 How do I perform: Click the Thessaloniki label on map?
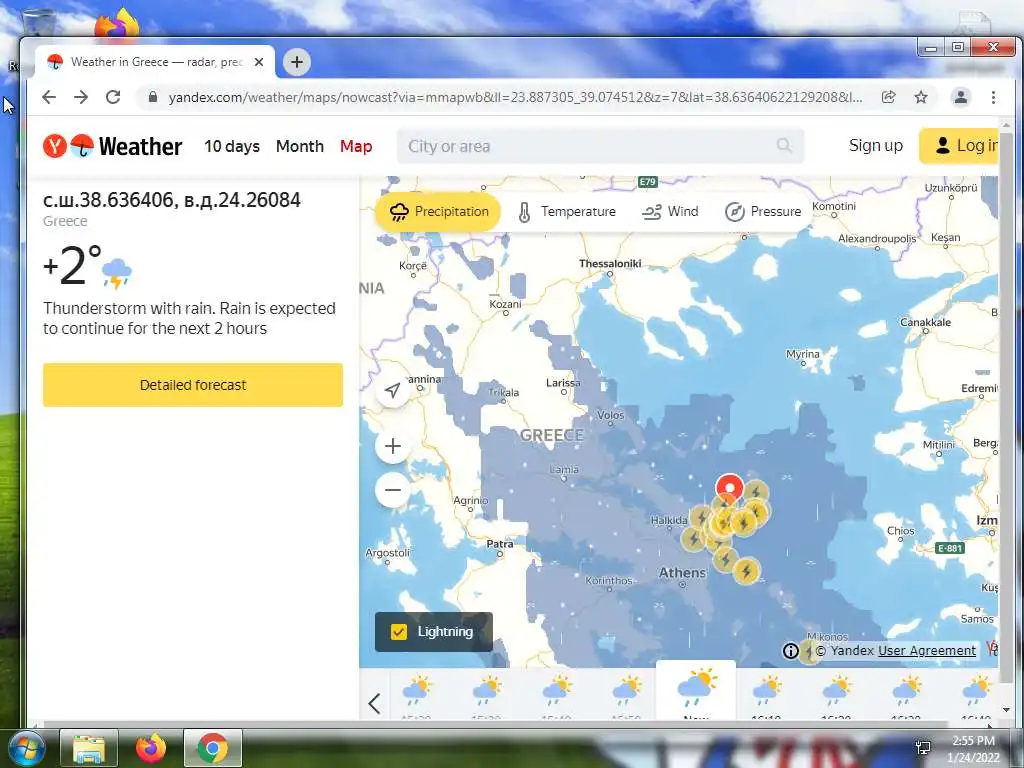(x=610, y=263)
